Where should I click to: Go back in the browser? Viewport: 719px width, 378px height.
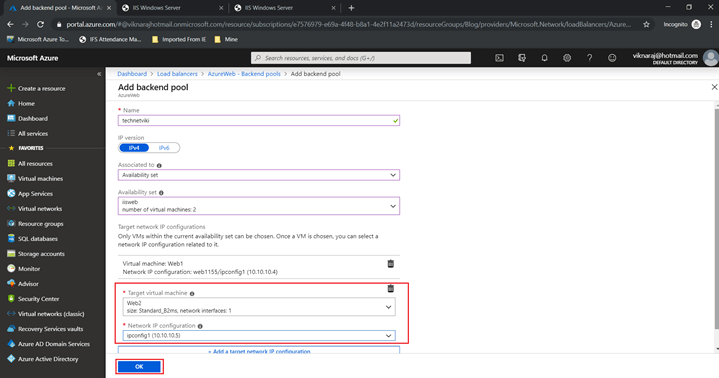[x=10, y=24]
